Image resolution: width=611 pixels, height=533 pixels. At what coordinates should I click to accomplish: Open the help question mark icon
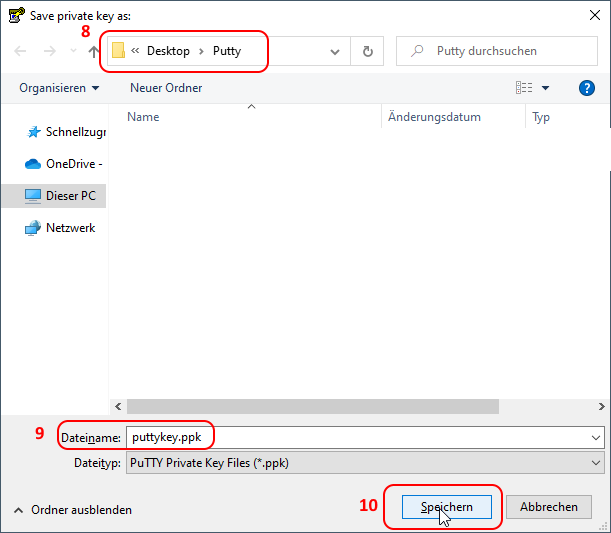(587, 88)
